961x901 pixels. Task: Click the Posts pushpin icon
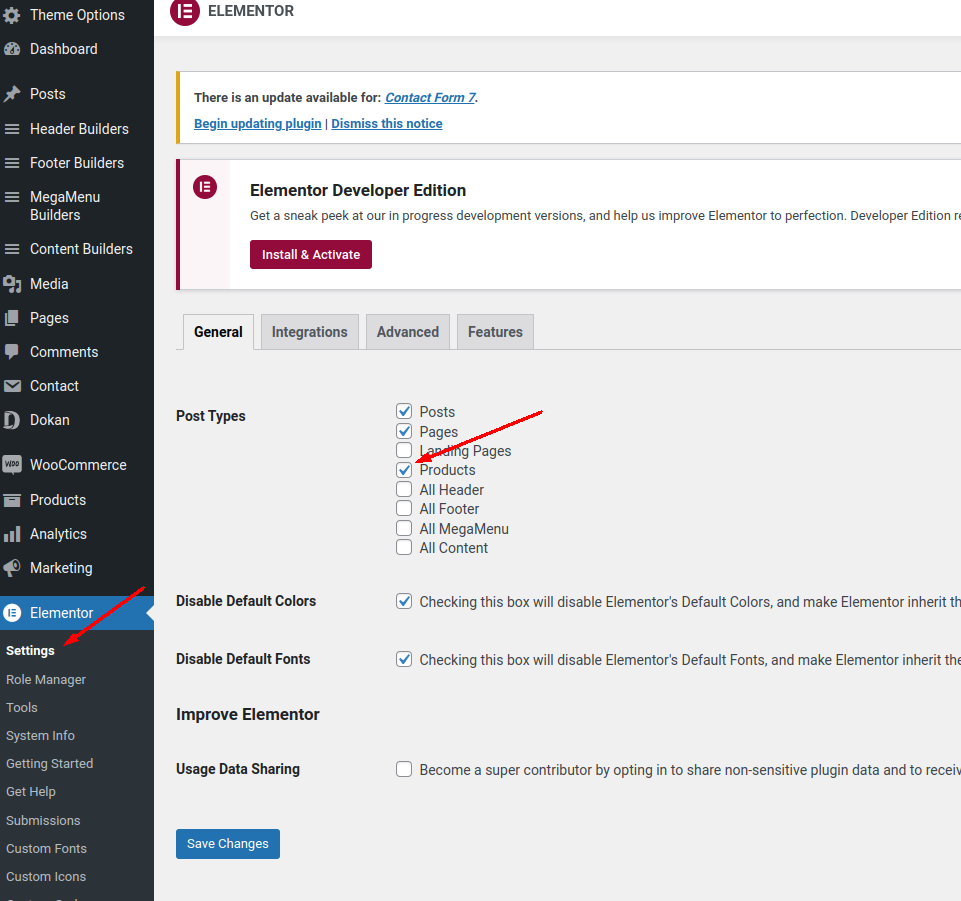12,94
